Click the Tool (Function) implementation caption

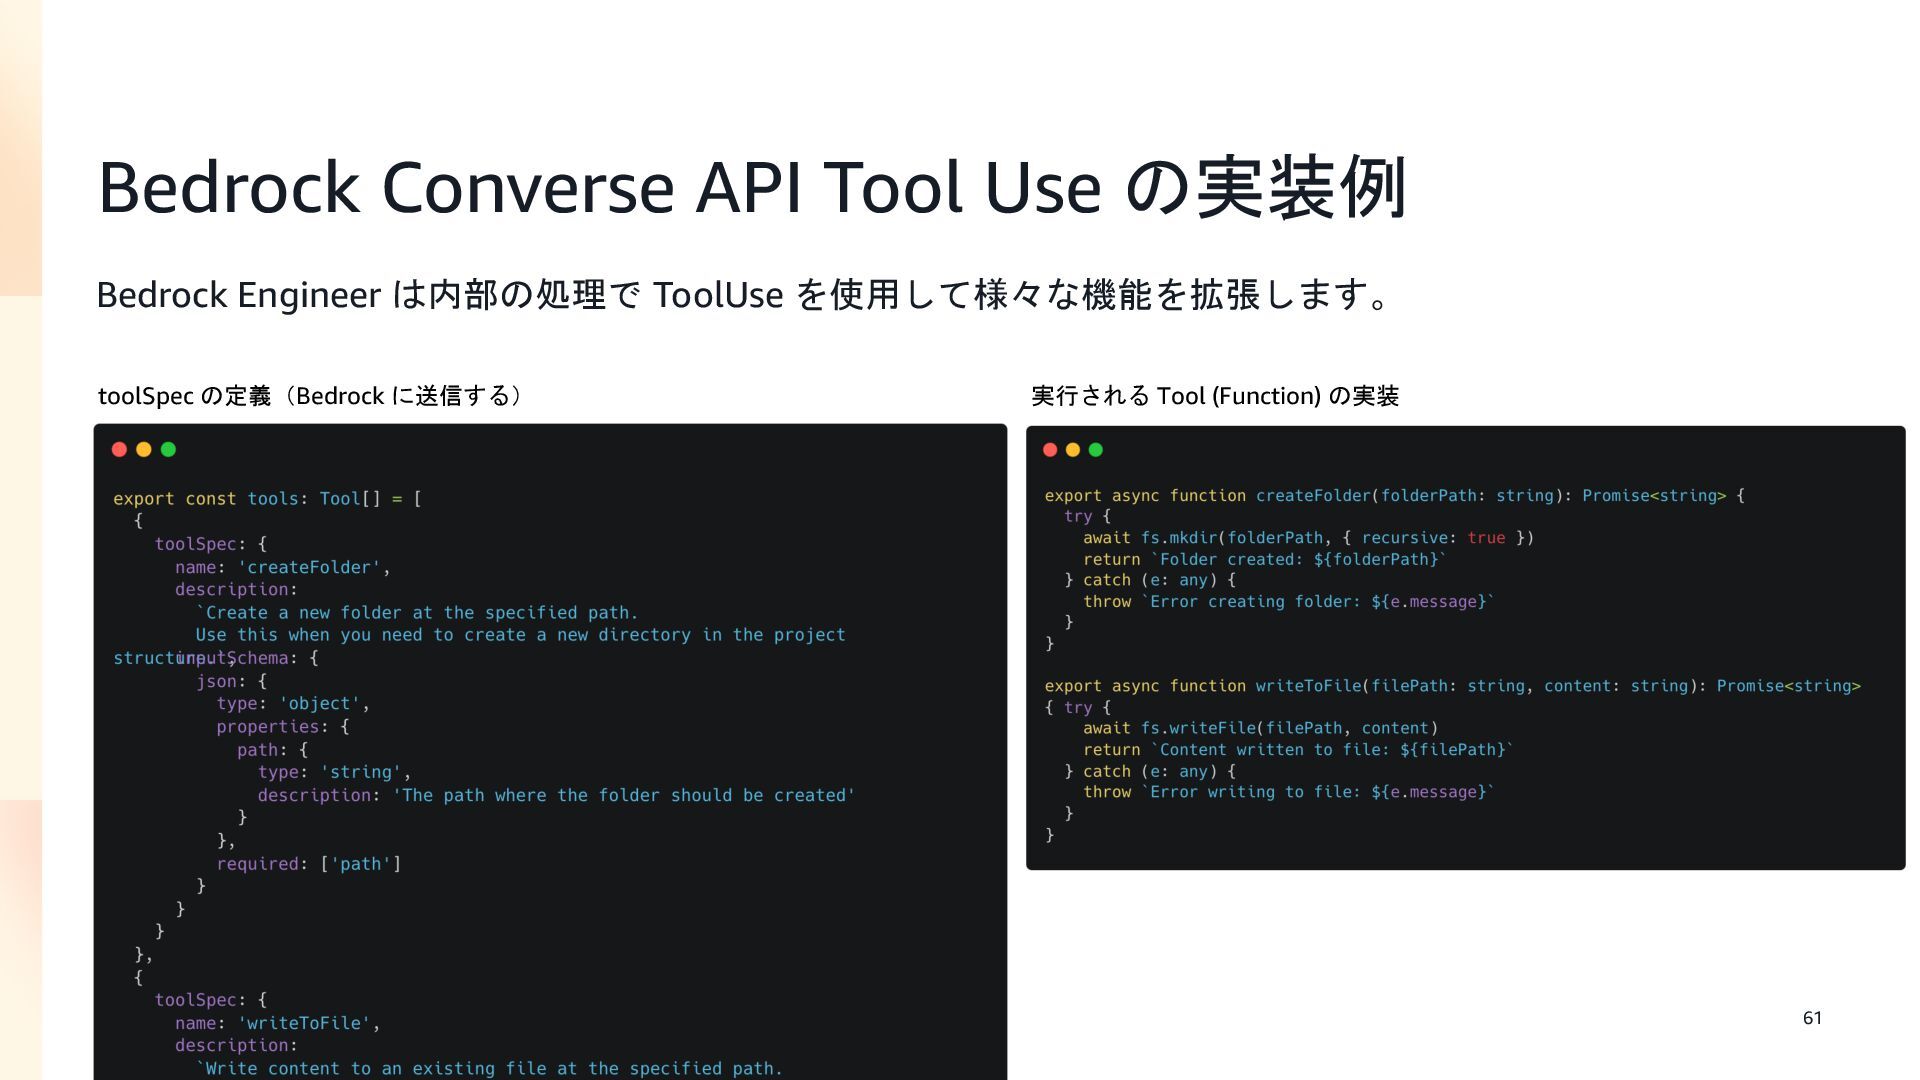pyautogui.click(x=1214, y=396)
